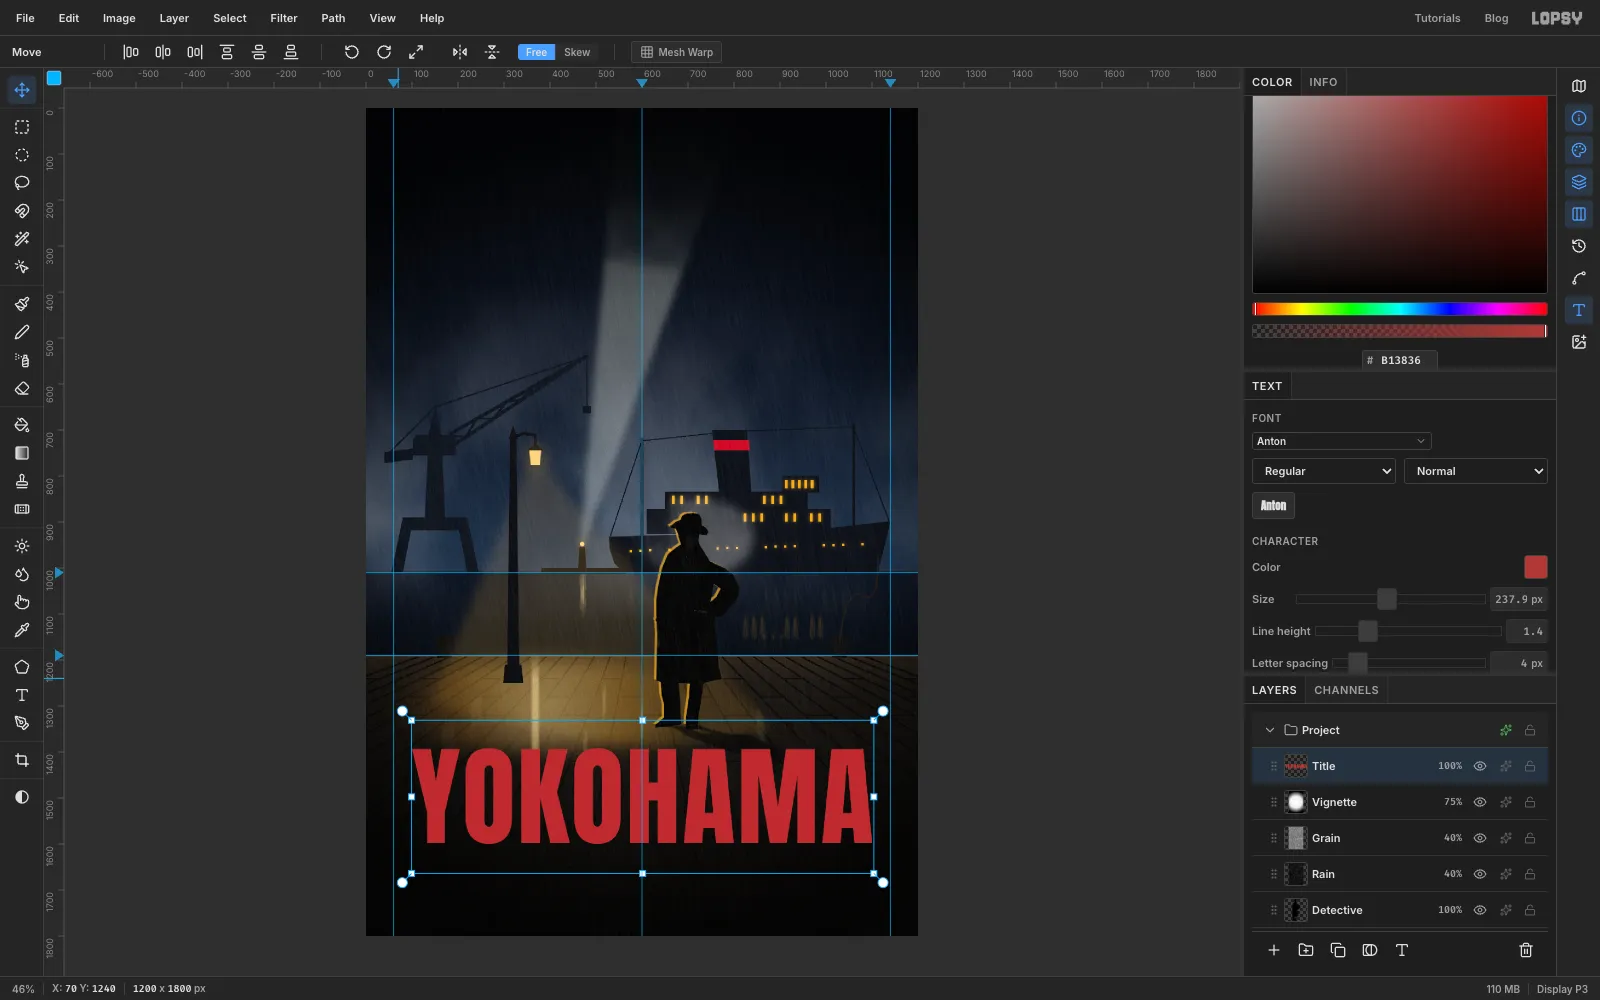The width and height of the screenshot is (1600, 1000).
Task: Click the rotate clockwise icon
Action: [x=384, y=52]
